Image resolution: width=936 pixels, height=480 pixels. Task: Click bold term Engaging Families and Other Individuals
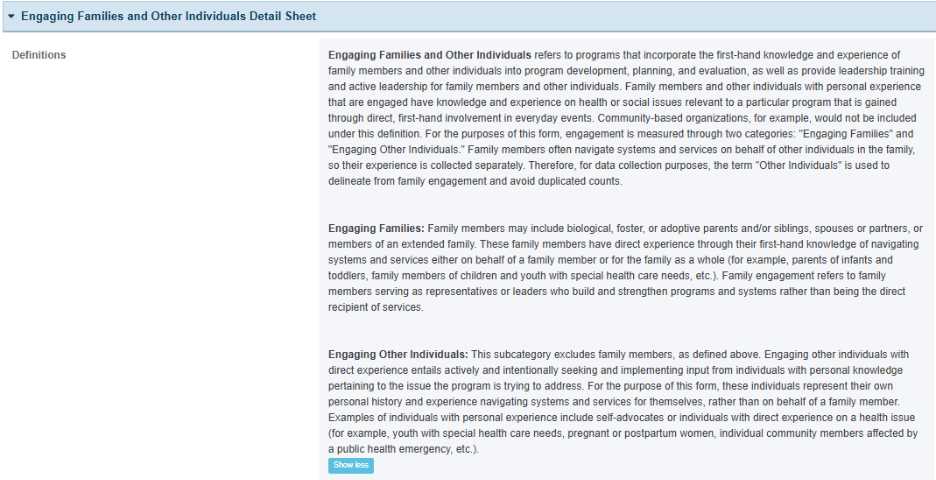click(x=430, y=55)
